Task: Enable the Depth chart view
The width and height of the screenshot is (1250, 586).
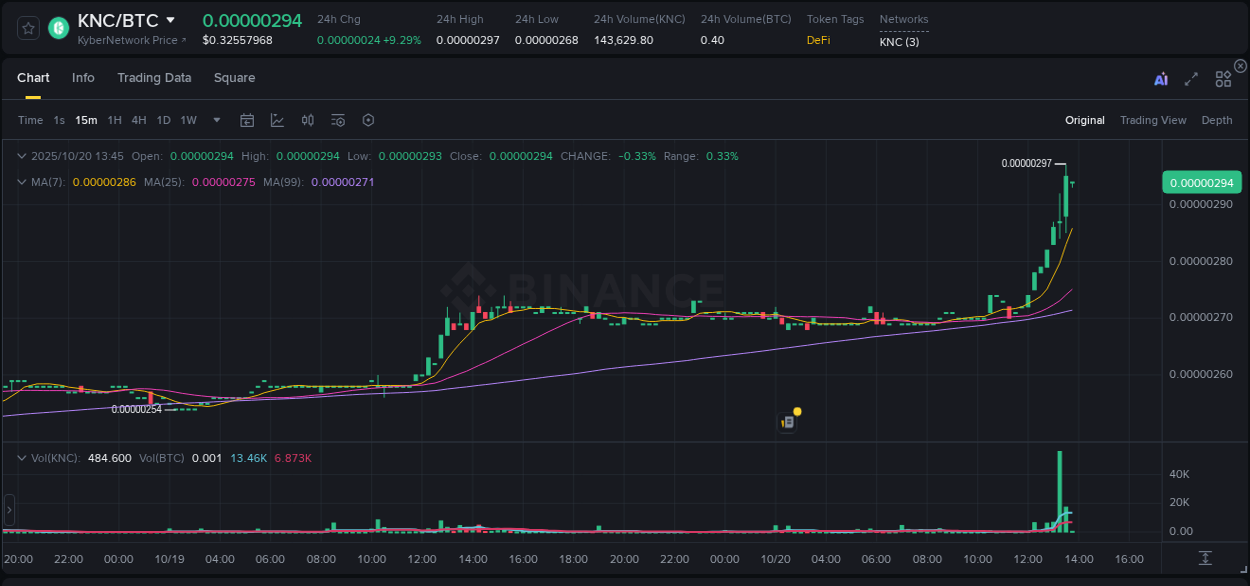Action: coord(1217,120)
